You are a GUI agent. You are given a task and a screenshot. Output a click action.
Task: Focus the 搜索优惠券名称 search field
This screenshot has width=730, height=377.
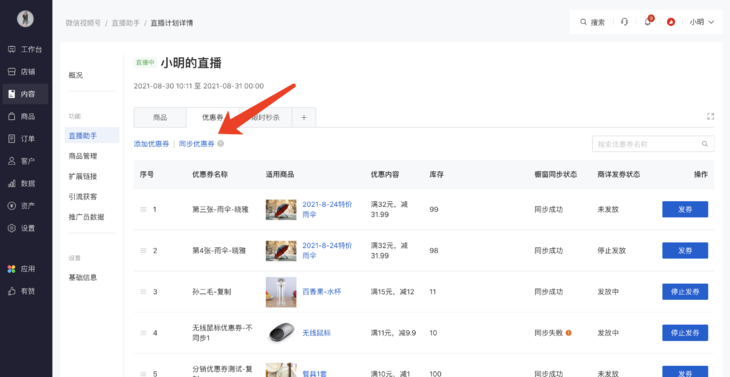coord(653,144)
